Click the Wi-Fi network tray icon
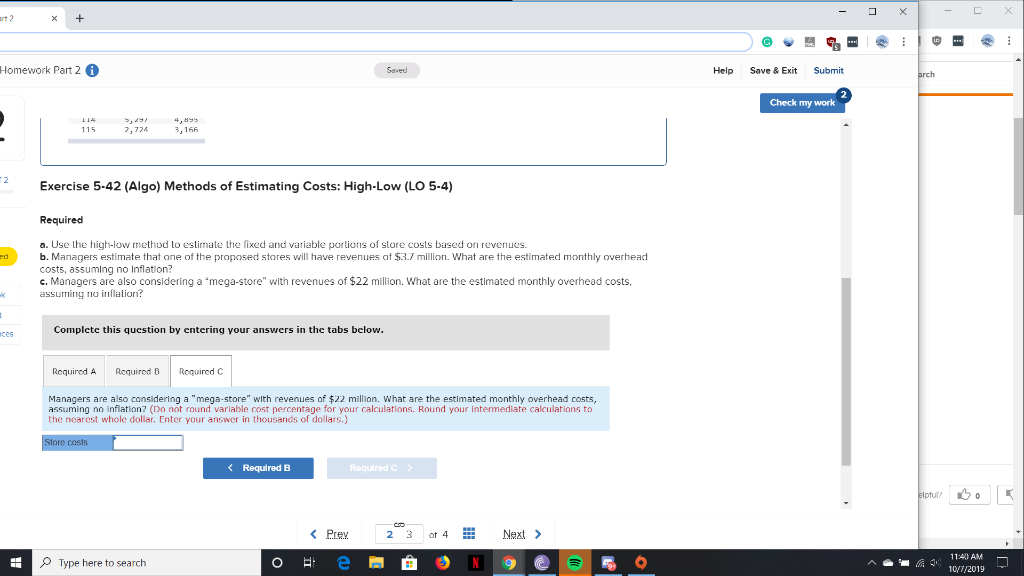The image size is (1024, 576). pos(920,563)
